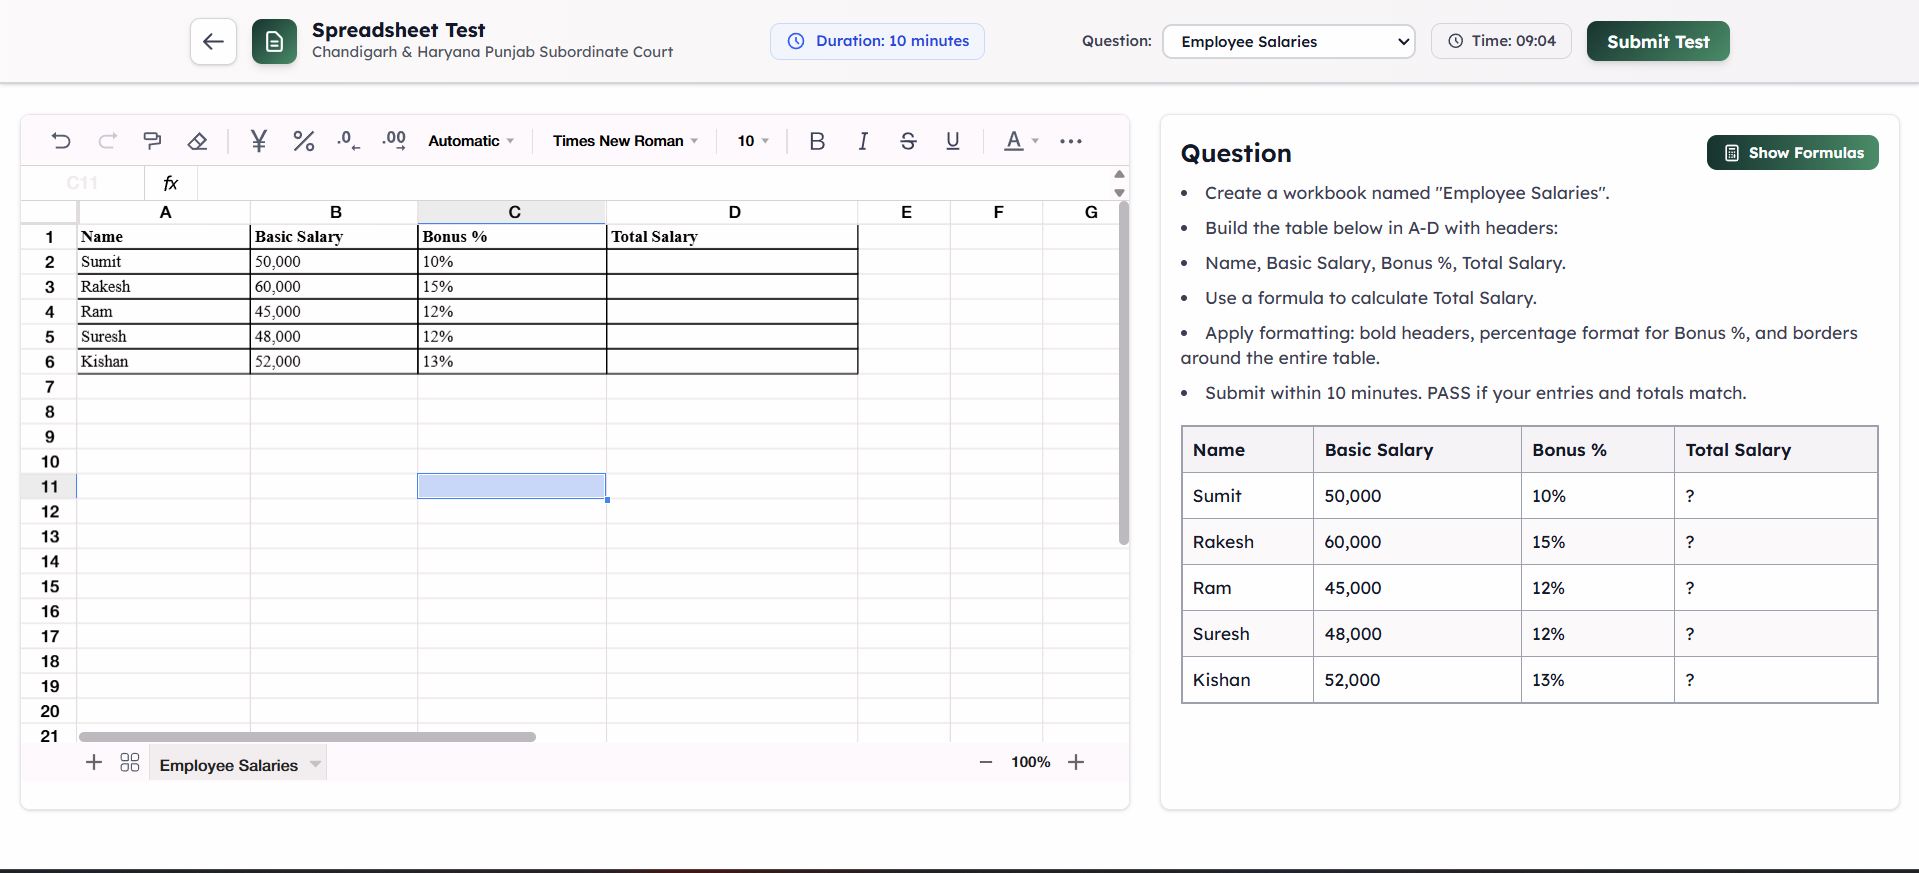The image size is (1919, 873).
Task: Select the Total Salary header cell in spreadsheet
Action: pyautogui.click(x=732, y=237)
